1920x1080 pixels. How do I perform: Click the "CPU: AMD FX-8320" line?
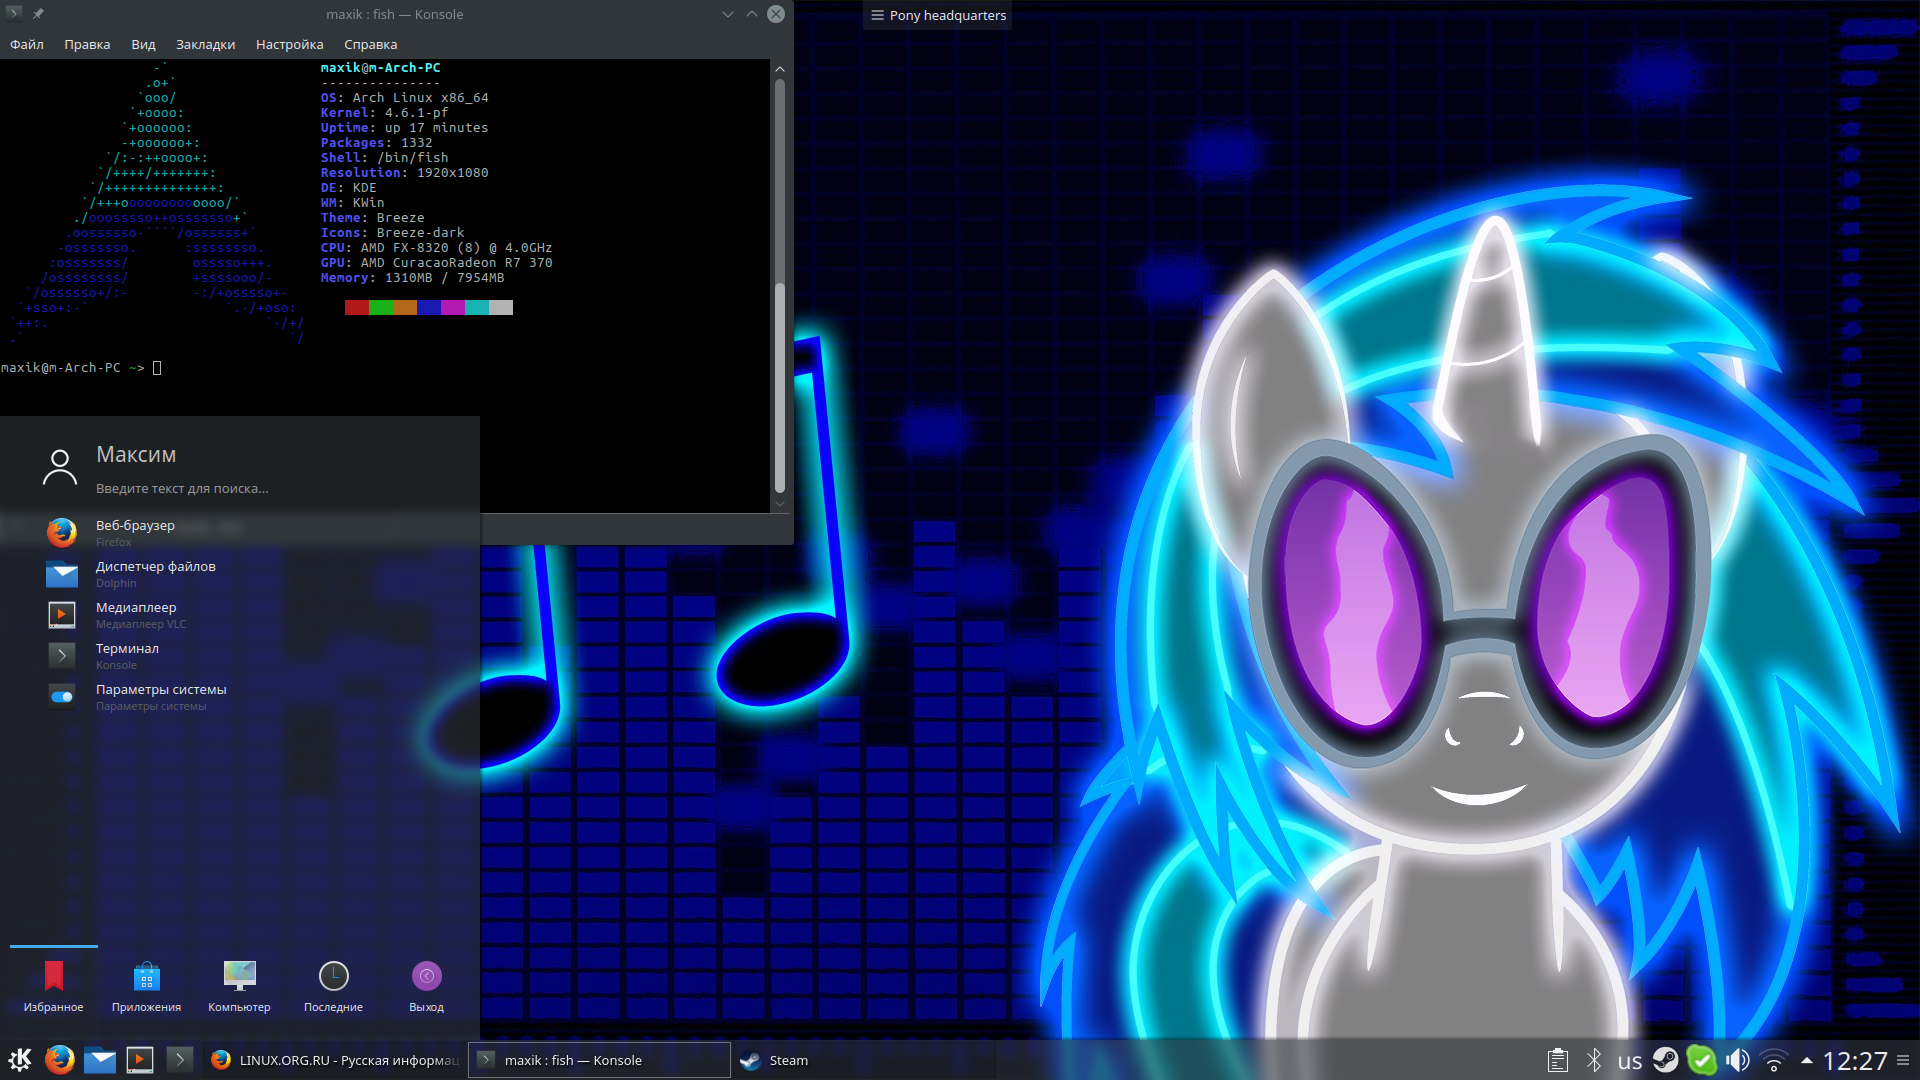click(436, 247)
